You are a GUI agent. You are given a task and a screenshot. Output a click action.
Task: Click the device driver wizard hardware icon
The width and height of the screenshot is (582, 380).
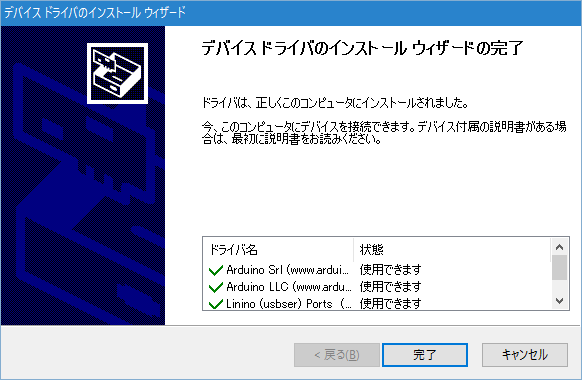[117, 73]
